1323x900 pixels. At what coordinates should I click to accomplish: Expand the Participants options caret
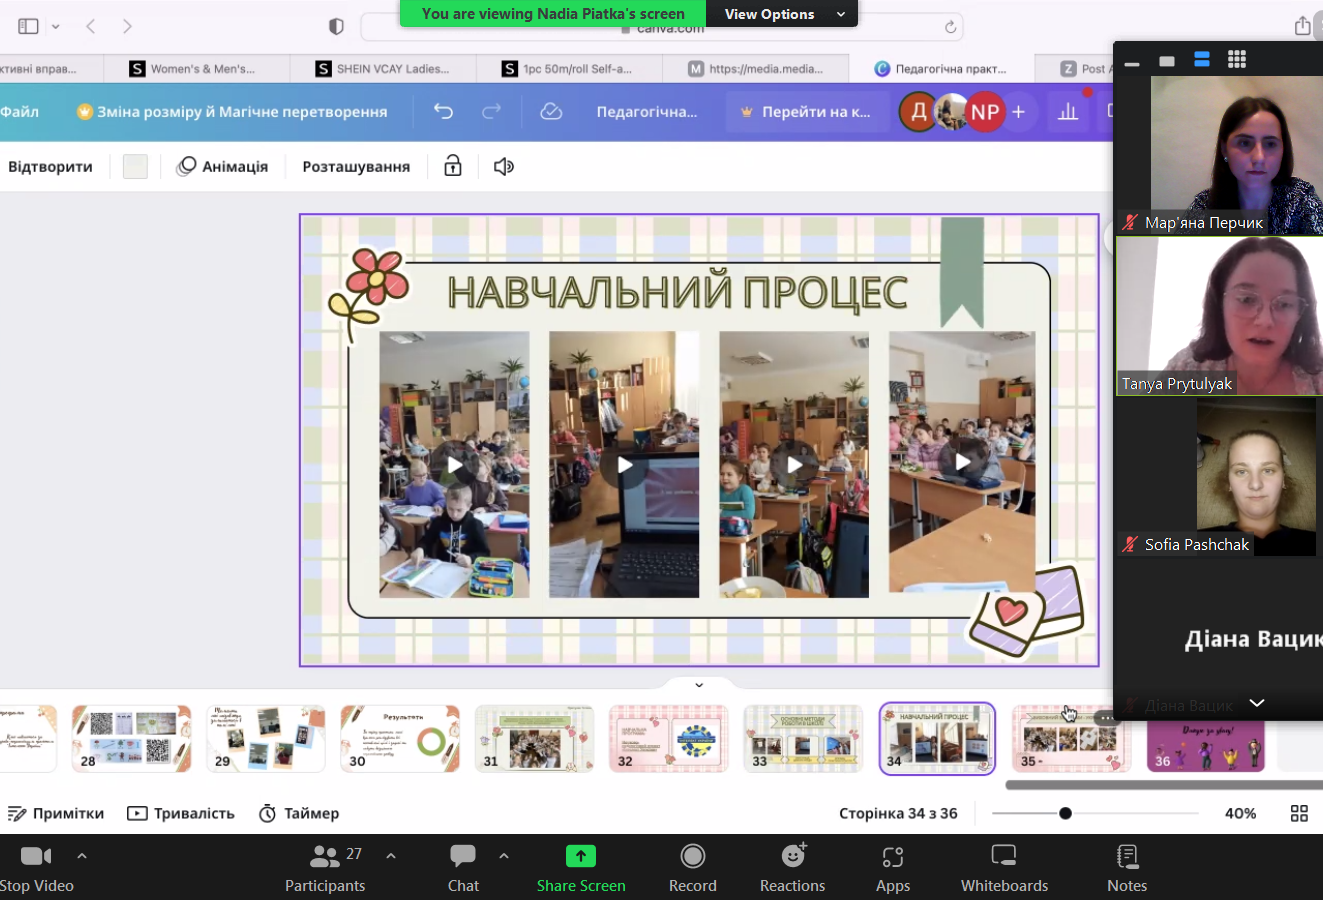coord(391,856)
